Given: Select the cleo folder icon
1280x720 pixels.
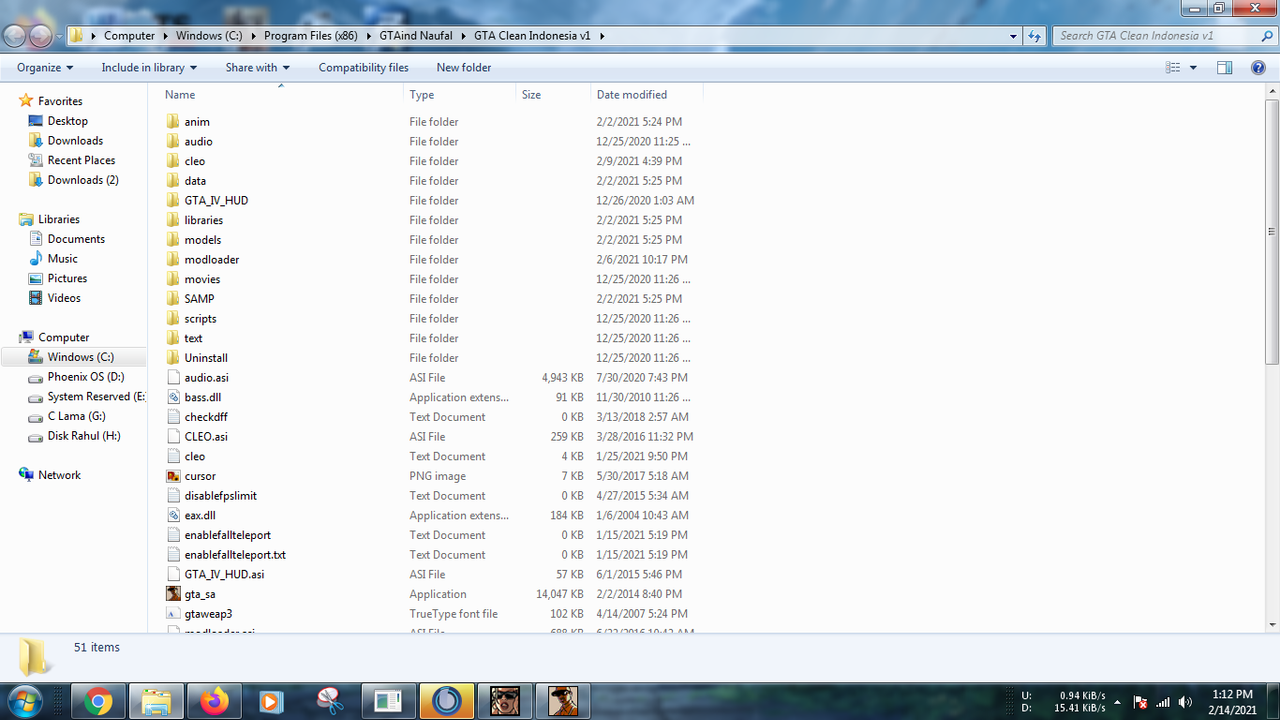Looking at the screenshot, I should click(173, 161).
